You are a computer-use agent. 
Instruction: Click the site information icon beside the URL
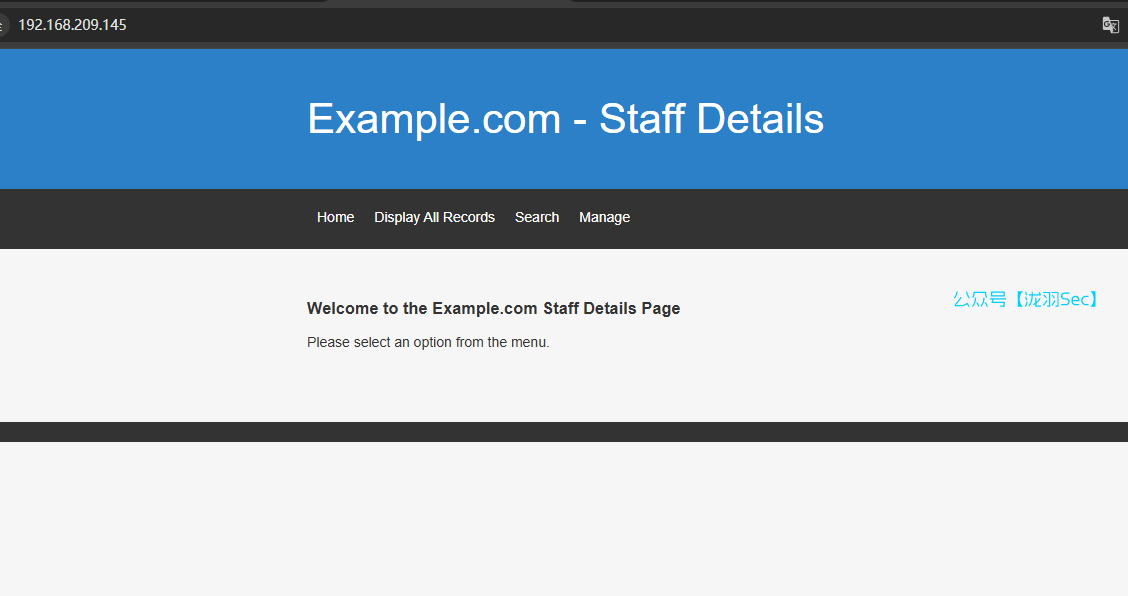[x=3, y=25]
